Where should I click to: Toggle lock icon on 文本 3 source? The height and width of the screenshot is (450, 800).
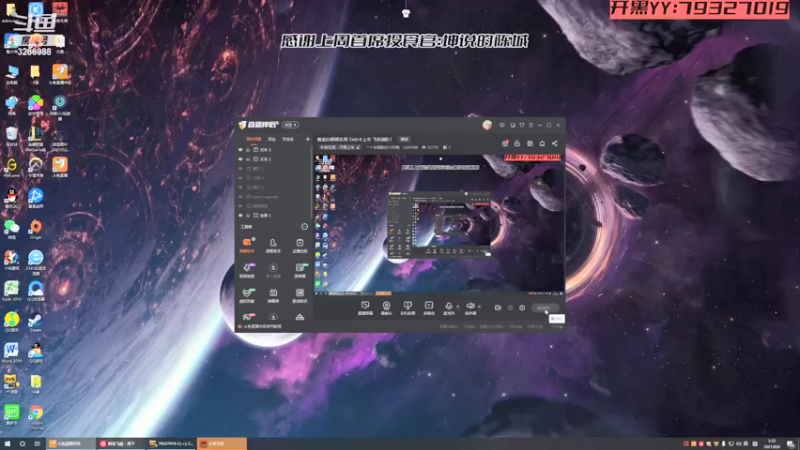coord(248,150)
